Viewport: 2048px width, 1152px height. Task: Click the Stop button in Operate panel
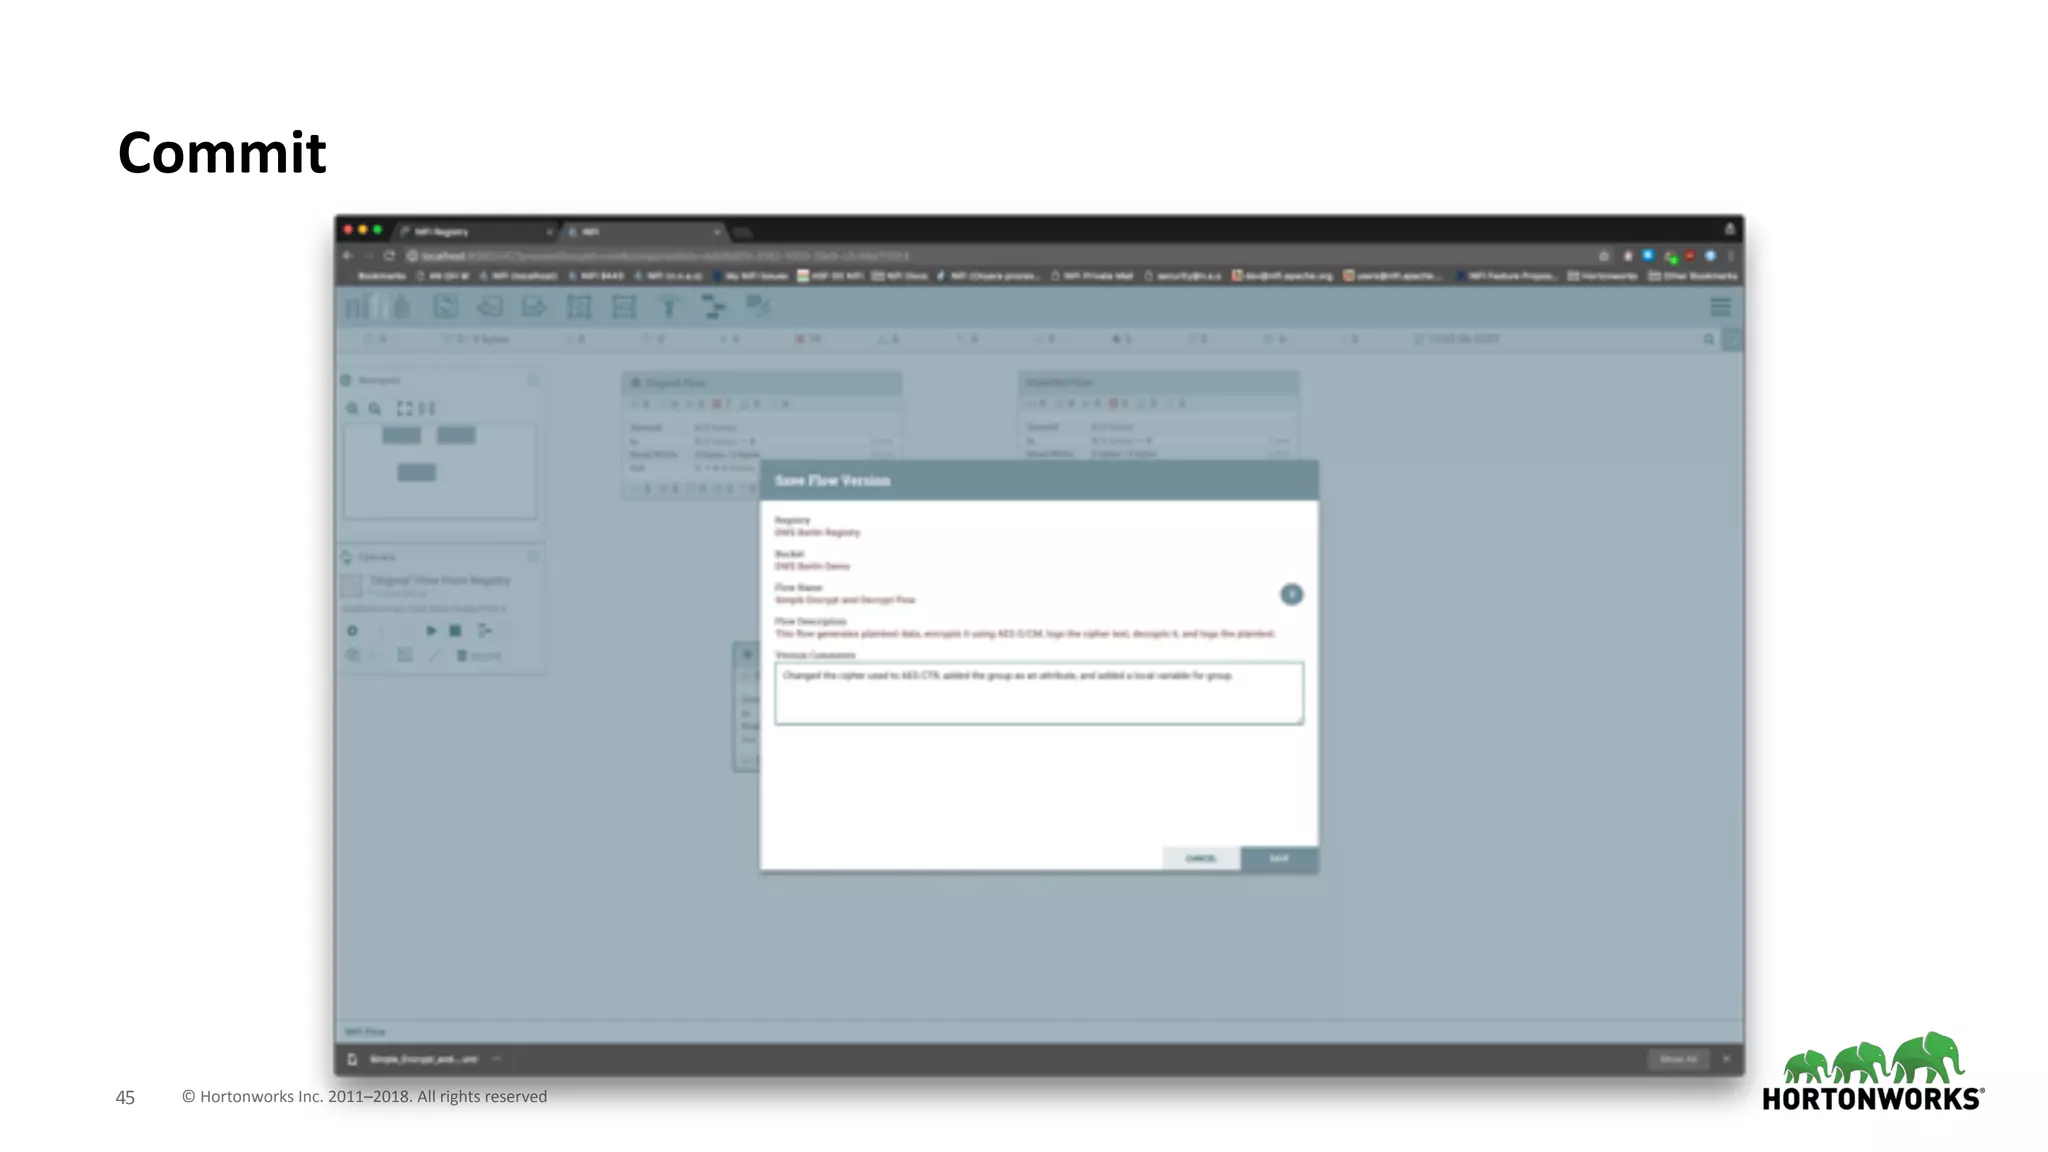pyautogui.click(x=455, y=631)
